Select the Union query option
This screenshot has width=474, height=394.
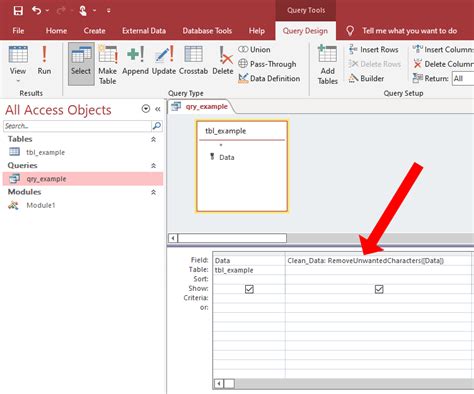tap(254, 50)
